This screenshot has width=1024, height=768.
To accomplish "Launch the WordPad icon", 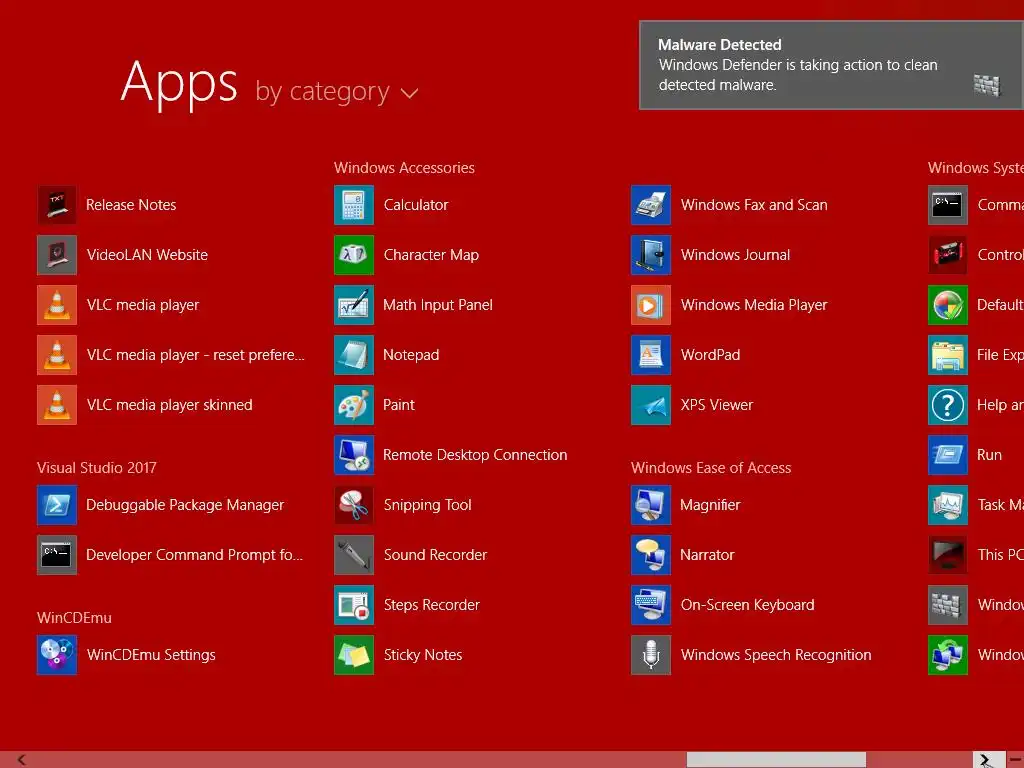I will [x=651, y=355].
